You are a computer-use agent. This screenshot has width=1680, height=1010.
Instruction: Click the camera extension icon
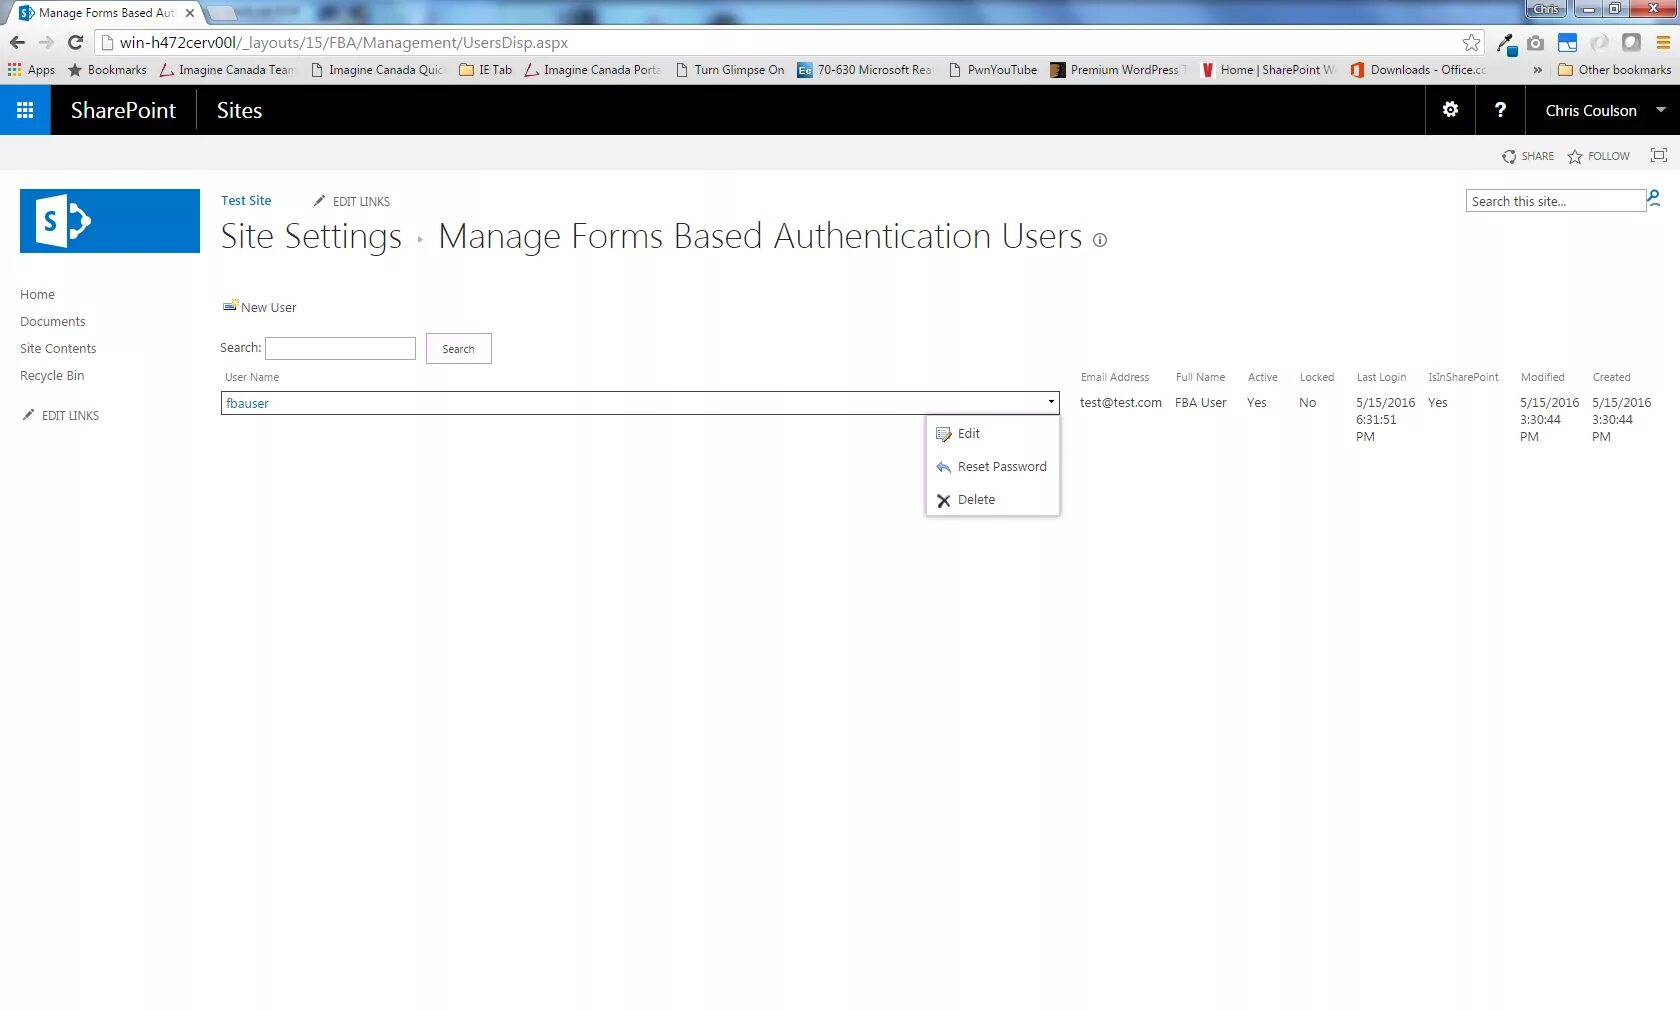tap(1536, 42)
